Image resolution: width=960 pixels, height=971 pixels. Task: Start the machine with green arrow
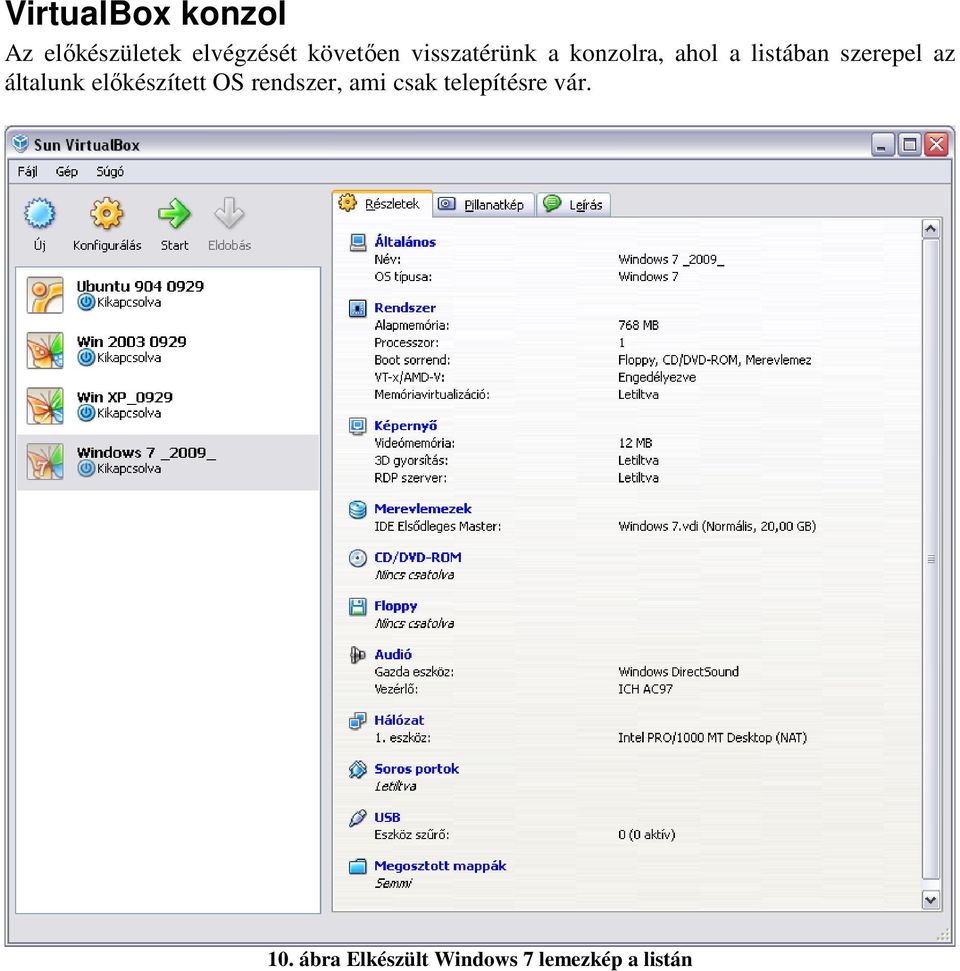(174, 214)
